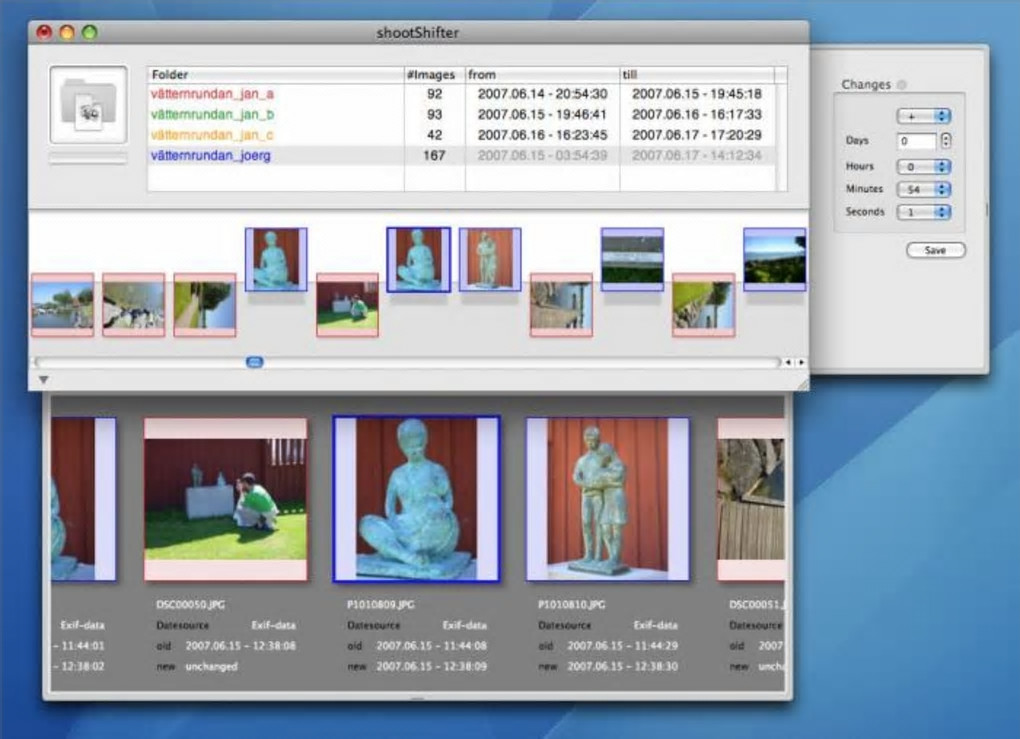Sort by the #Images column header
1020x739 pixels.
[435, 74]
